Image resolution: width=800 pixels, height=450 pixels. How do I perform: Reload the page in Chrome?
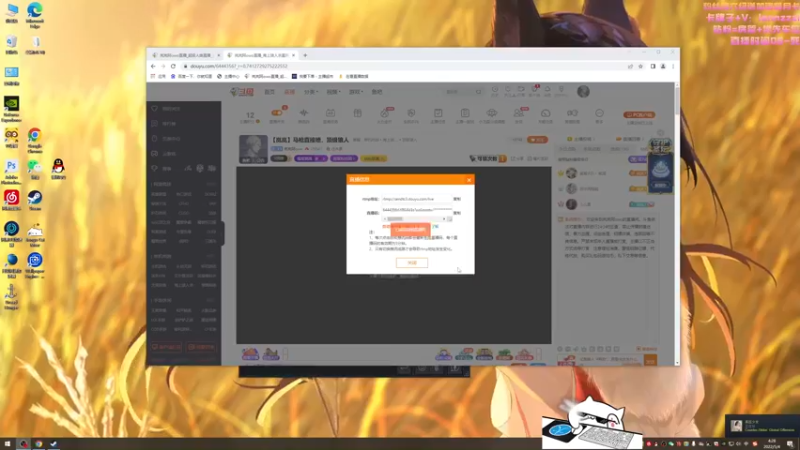click(173, 66)
